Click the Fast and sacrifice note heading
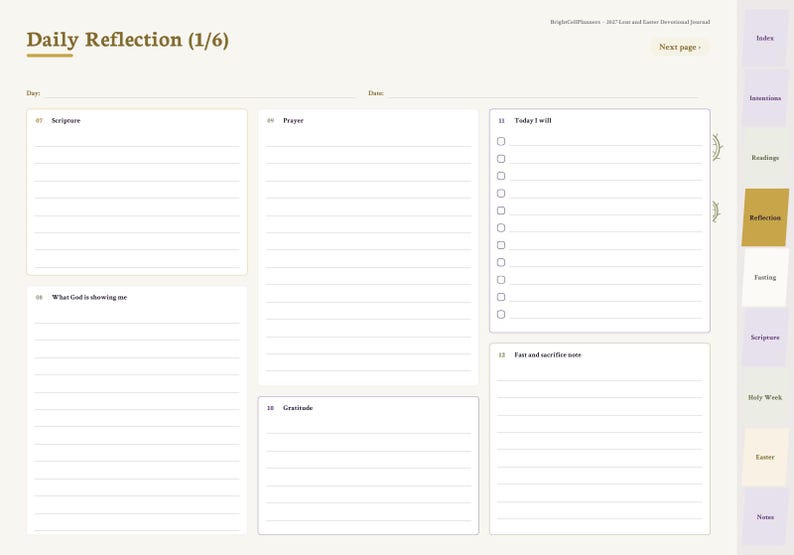Screen dimensions: 794x555 547,355
